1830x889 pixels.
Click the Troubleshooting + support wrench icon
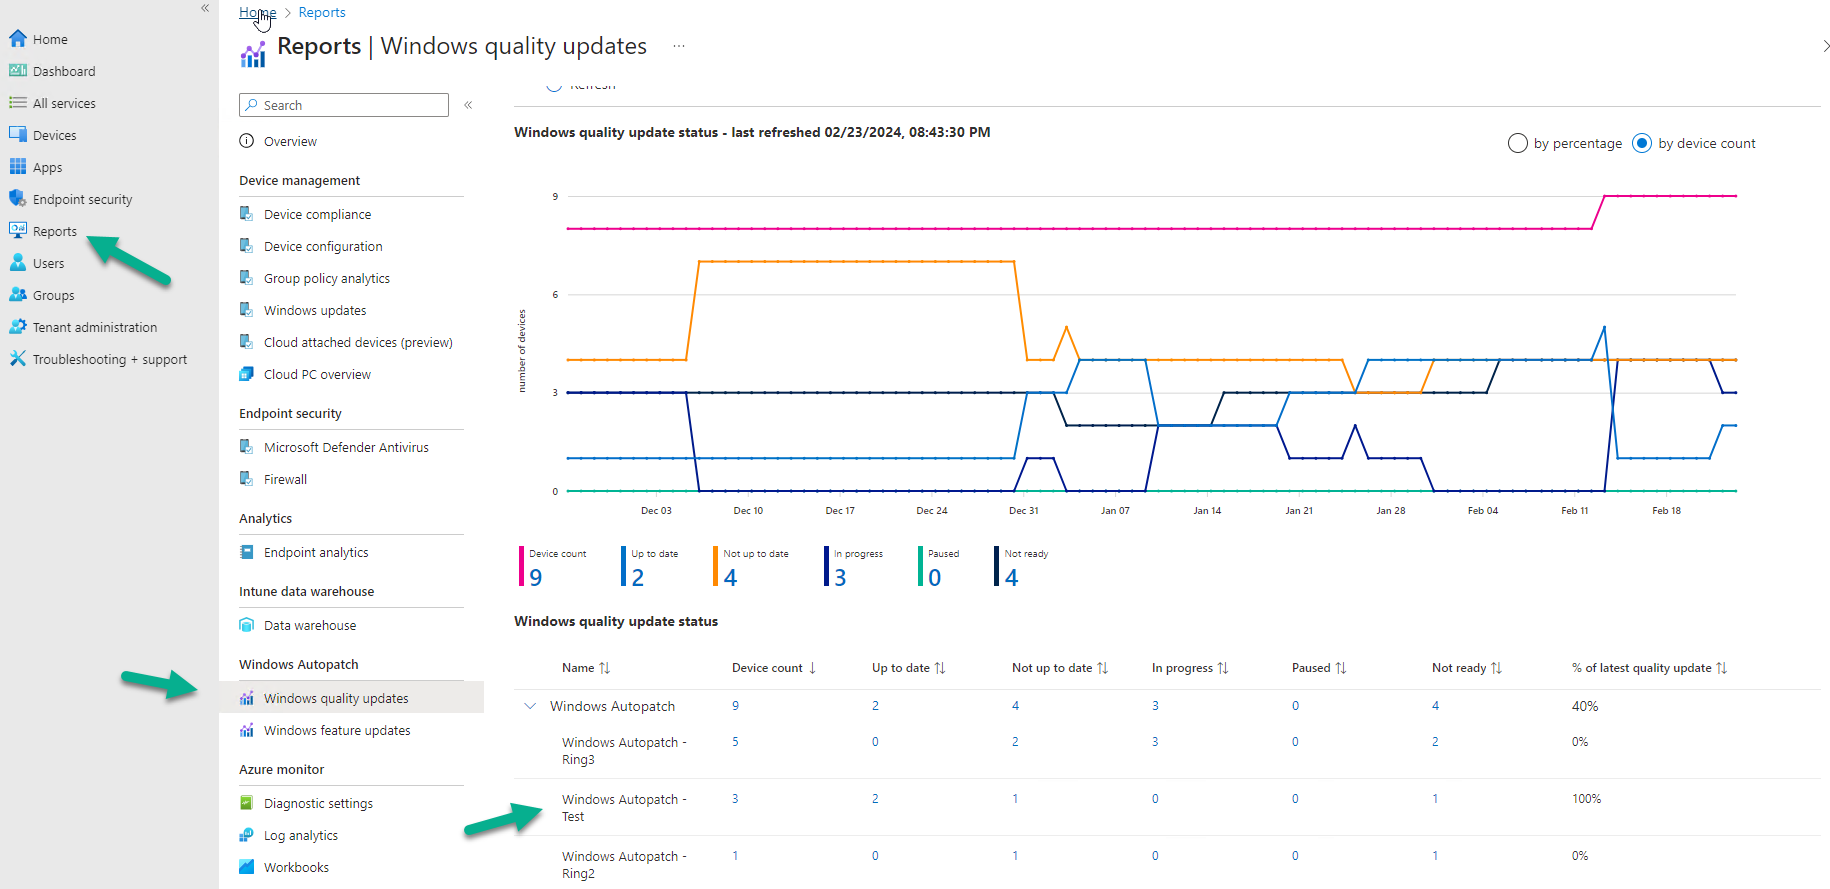tap(18, 359)
